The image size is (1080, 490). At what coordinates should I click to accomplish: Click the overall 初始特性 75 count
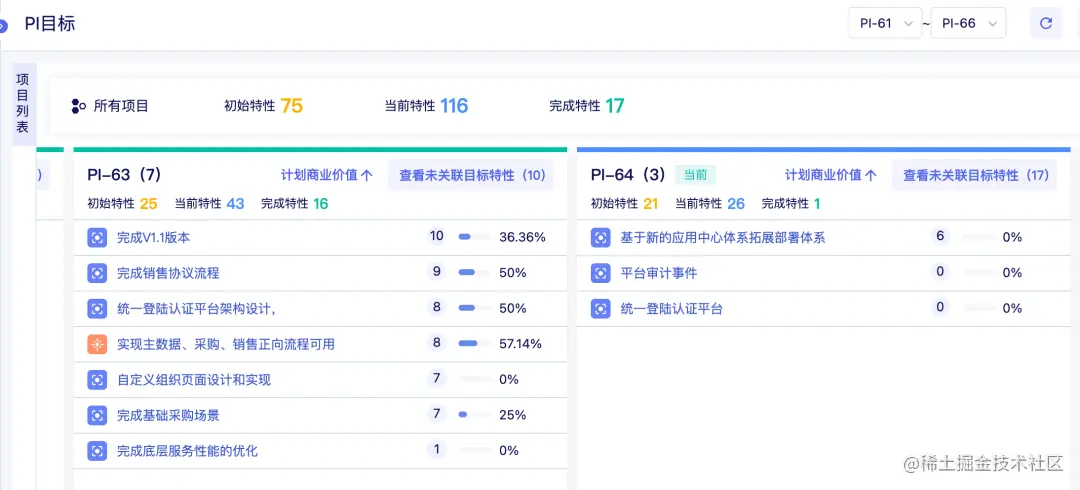[292, 105]
